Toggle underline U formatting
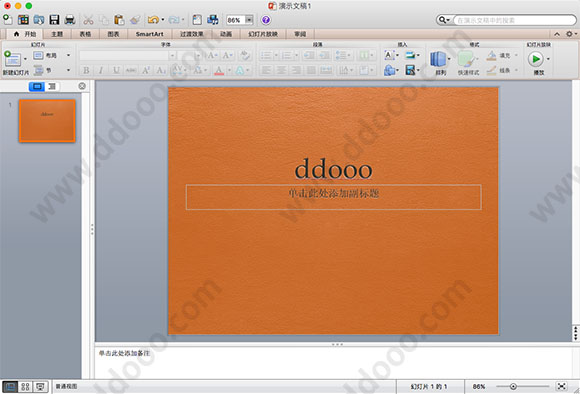The image size is (580, 394). pyautogui.click(x=116, y=70)
